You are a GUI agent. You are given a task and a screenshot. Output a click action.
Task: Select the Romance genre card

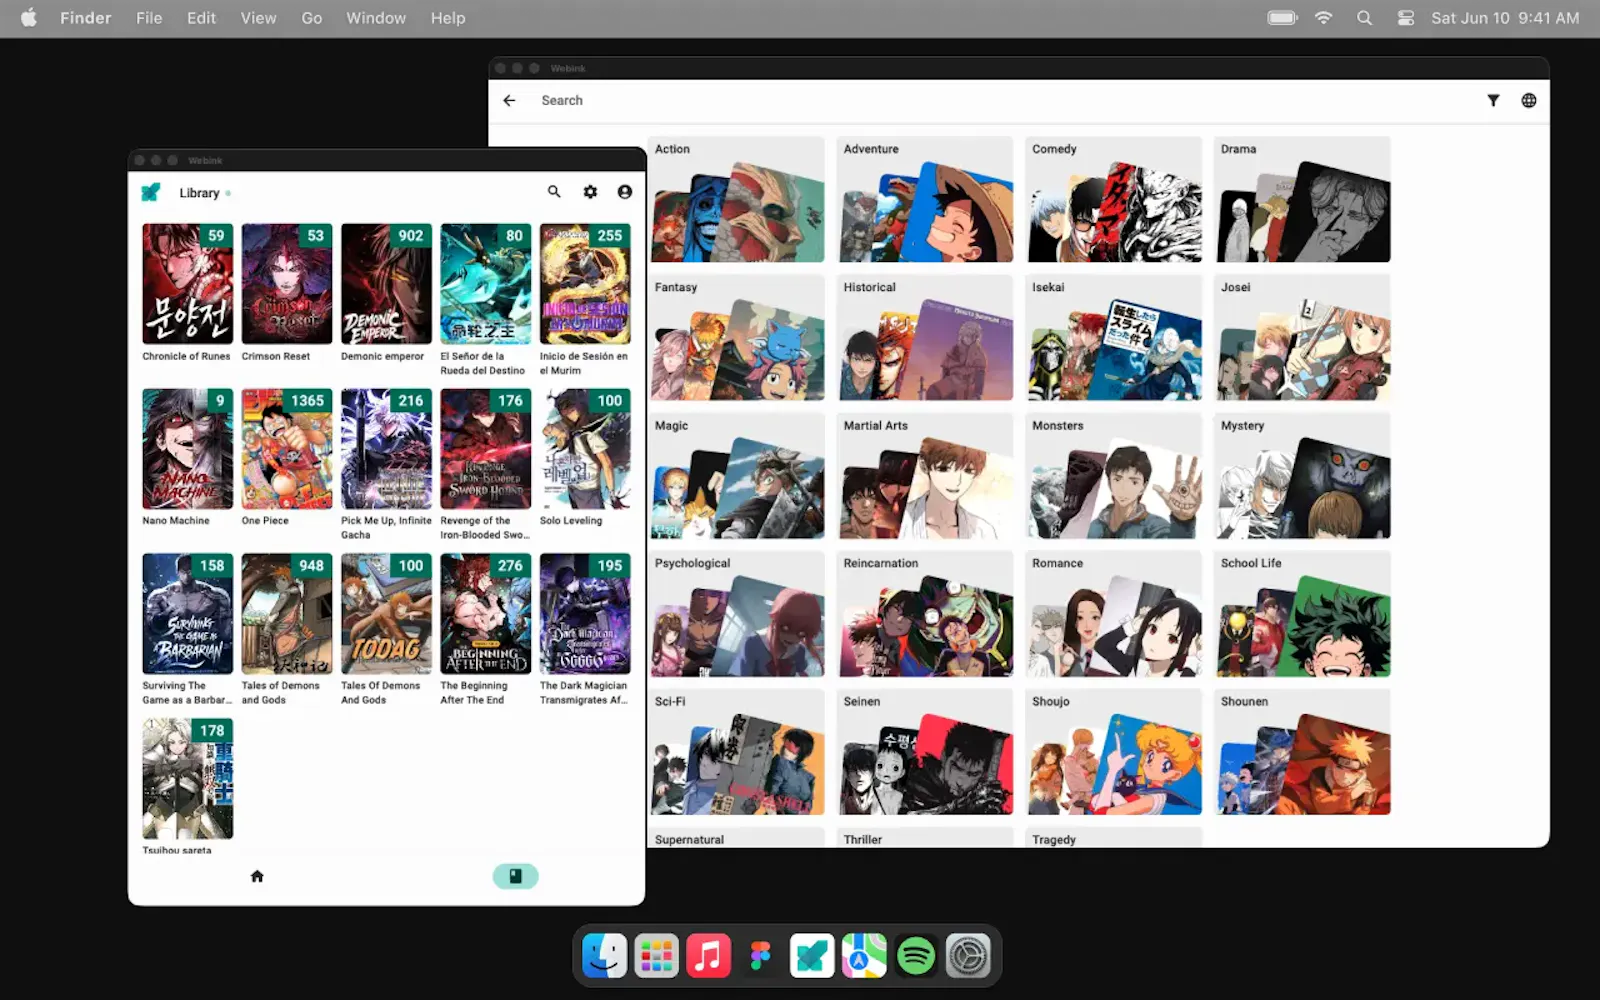point(1114,614)
